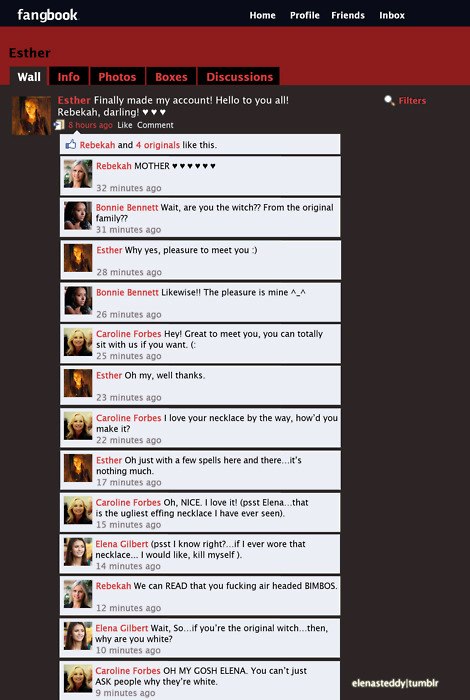Click Rebekah's avatar on MOTHER comment
This screenshot has width=470, height=700.
pos(78,174)
